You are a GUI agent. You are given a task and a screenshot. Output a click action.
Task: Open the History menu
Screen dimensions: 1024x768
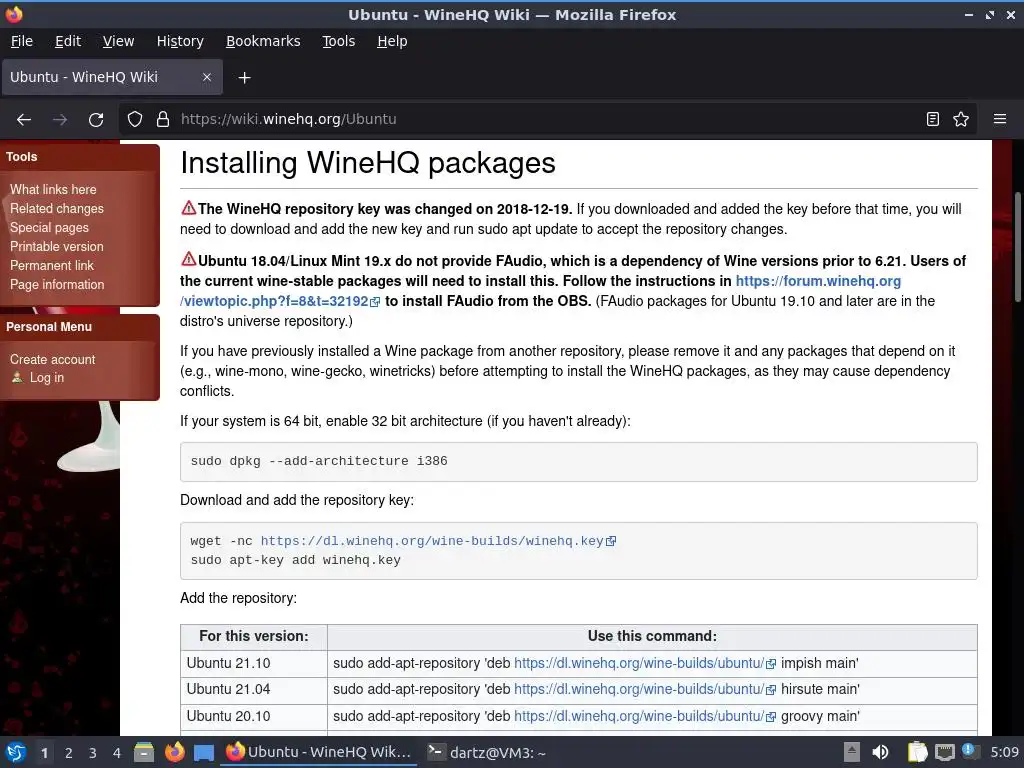pyautogui.click(x=180, y=41)
